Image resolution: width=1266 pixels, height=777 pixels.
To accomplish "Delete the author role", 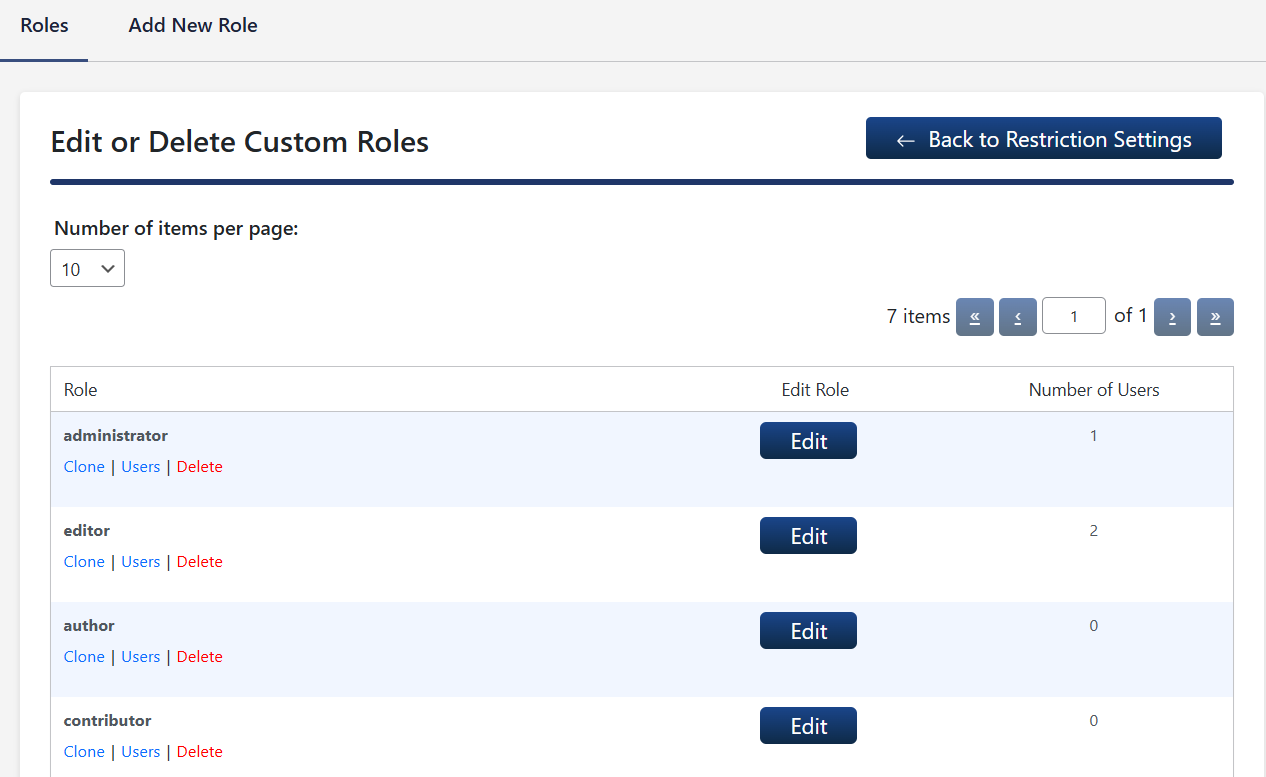I will click(199, 657).
